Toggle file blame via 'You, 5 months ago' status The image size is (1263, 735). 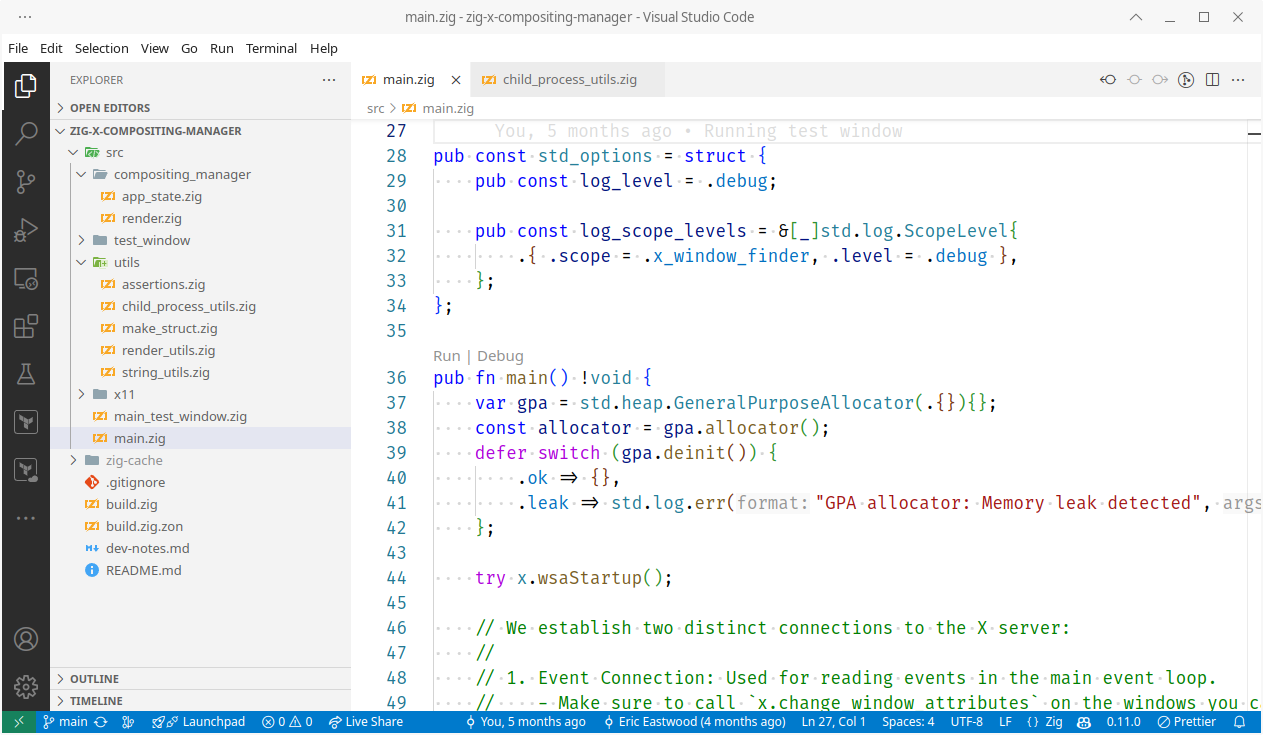click(x=526, y=722)
